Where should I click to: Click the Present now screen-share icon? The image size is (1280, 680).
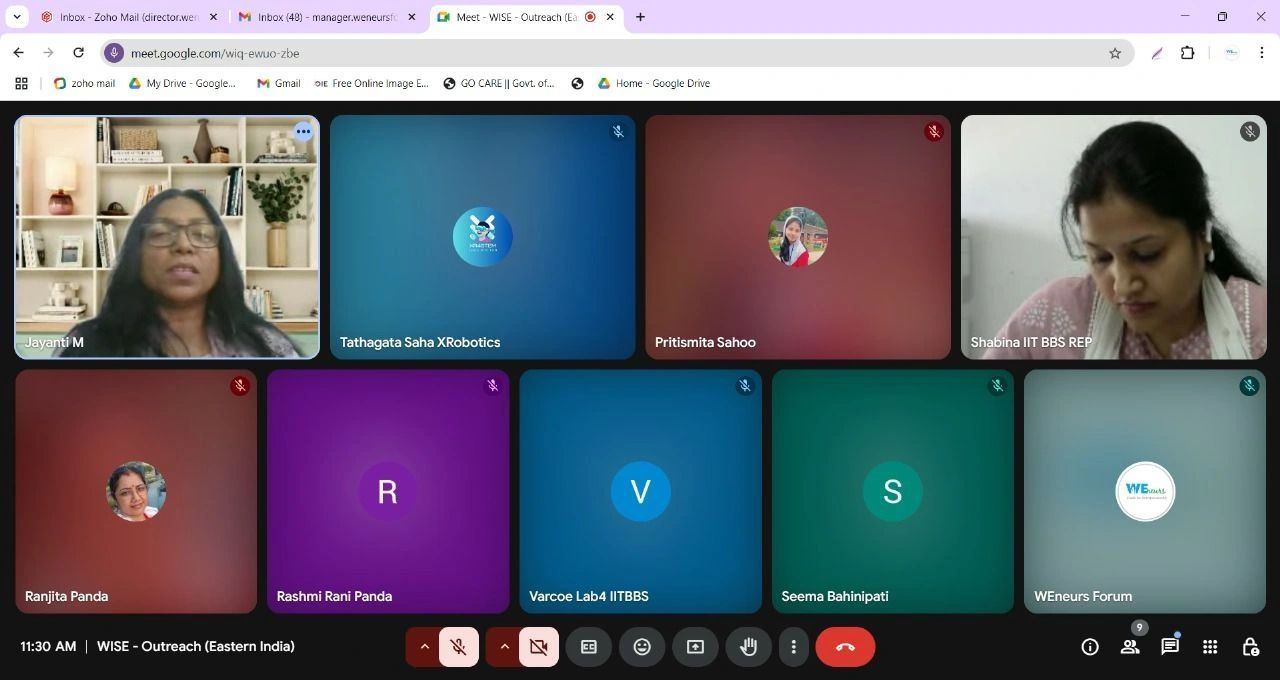(695, 647)
